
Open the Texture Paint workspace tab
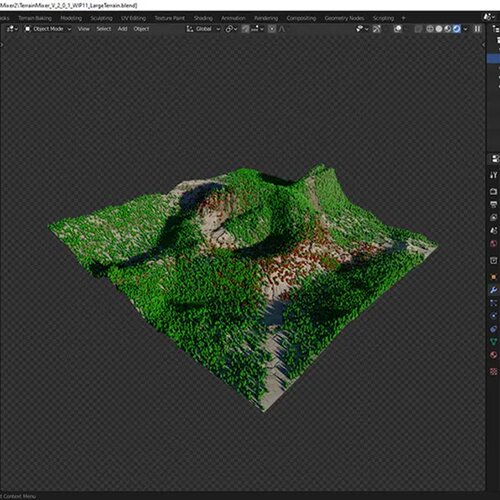pyautogui.click(x=169, y=18)
